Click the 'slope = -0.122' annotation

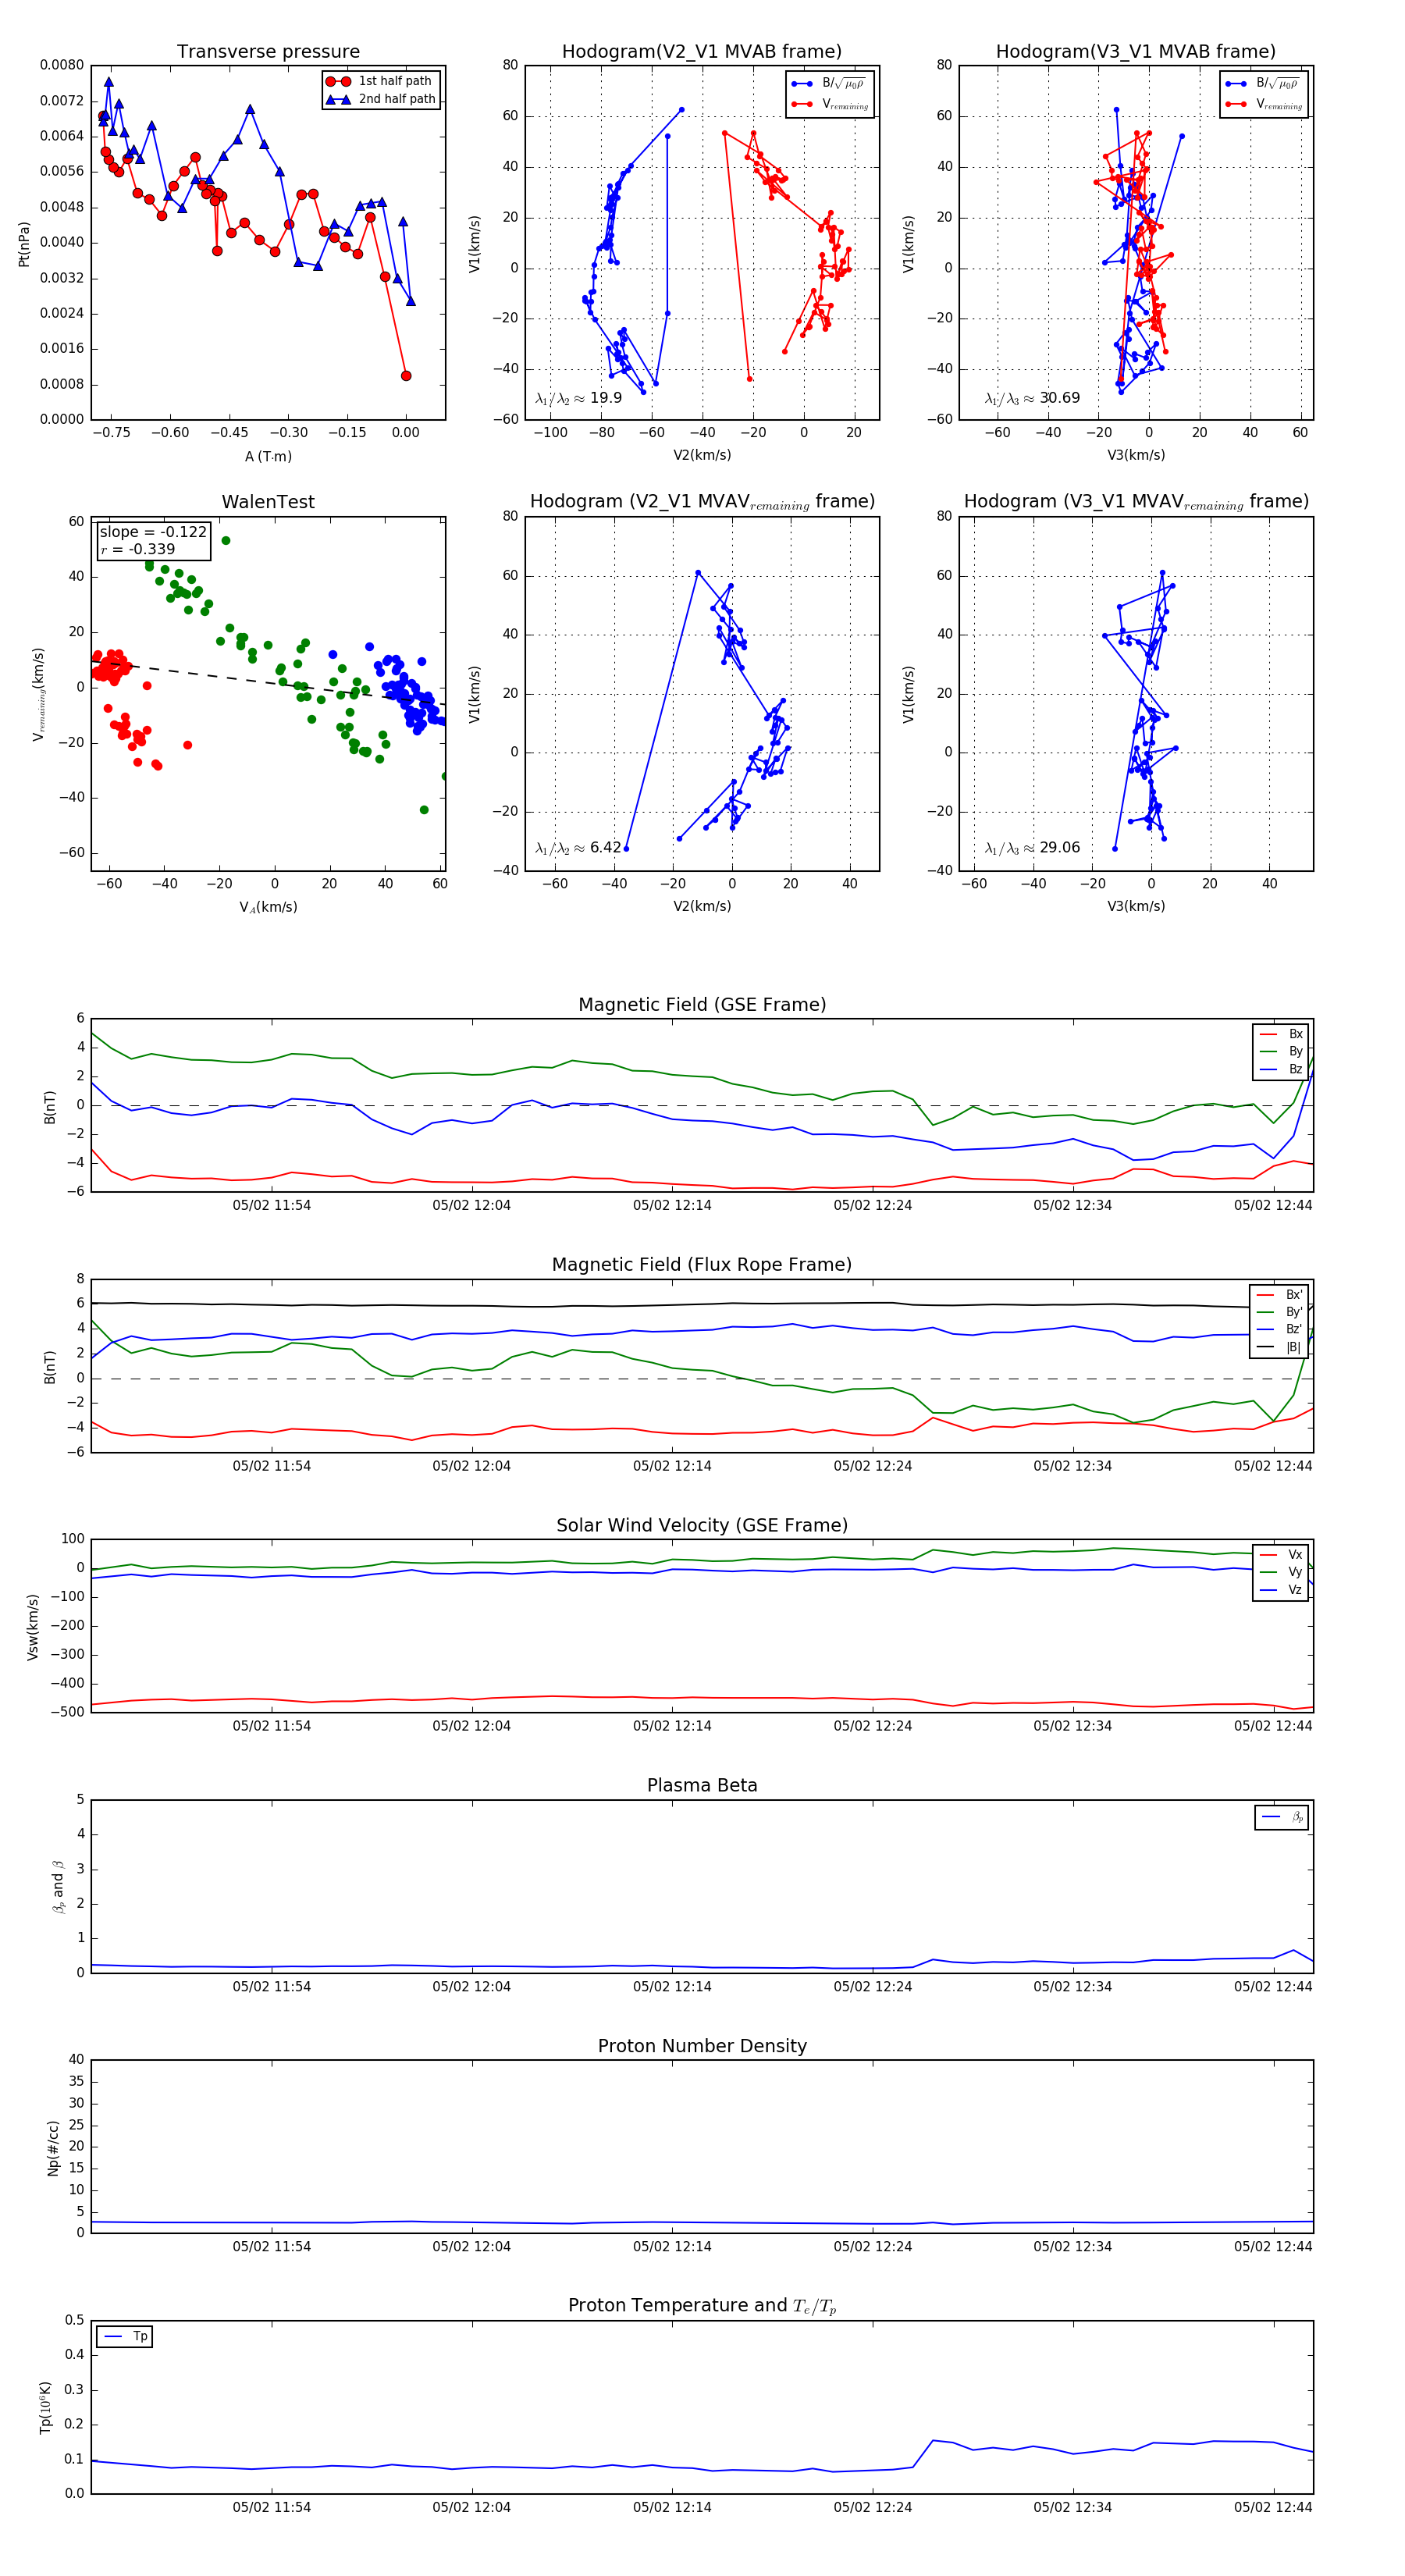[x=153, y=532]
